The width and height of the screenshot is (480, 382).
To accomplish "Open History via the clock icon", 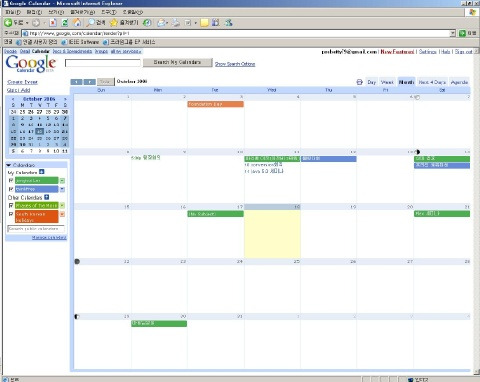I will [x=147, y=23].
